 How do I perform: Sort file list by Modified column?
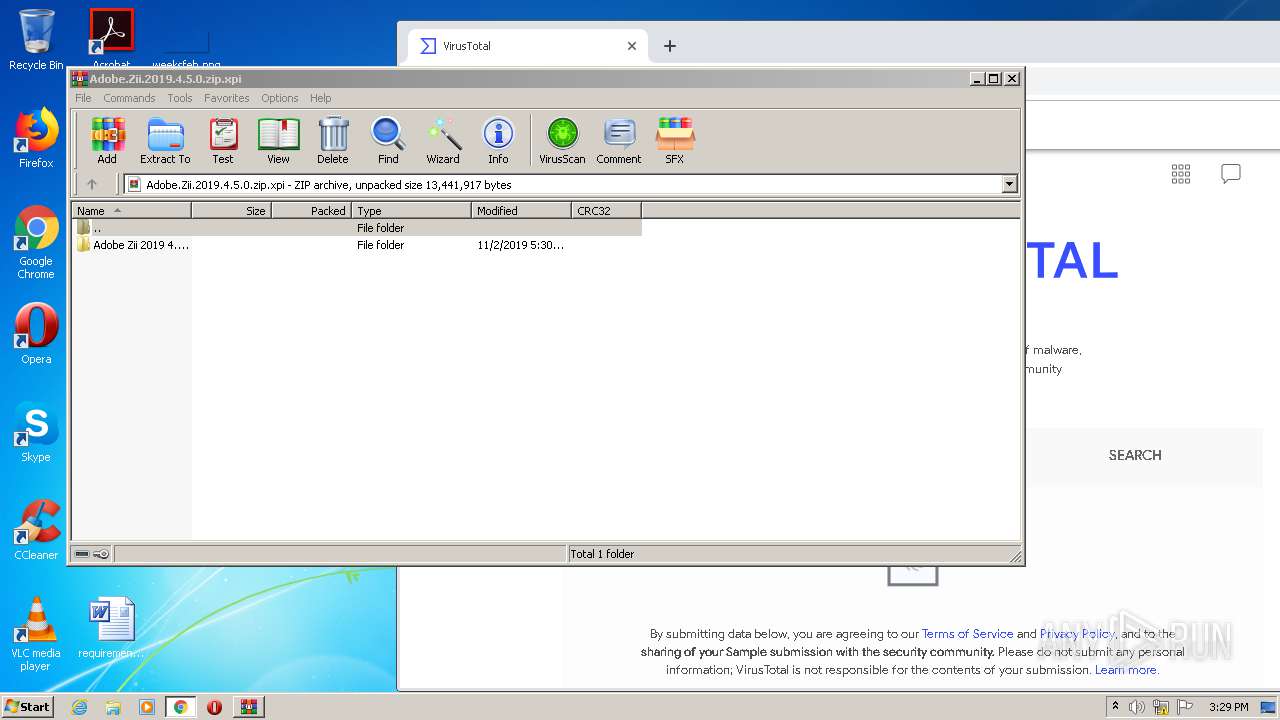[521, 211]
